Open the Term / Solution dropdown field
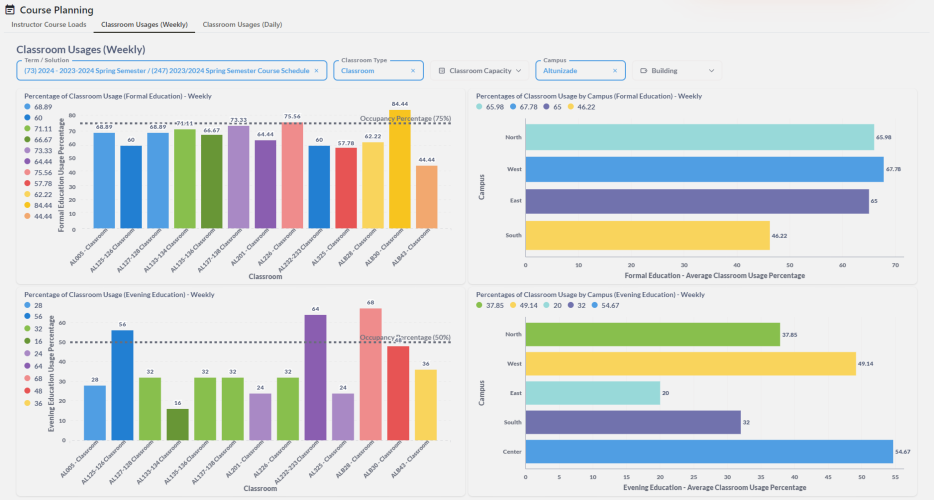This screenshot has width=934, height=500. click(172, 70)
